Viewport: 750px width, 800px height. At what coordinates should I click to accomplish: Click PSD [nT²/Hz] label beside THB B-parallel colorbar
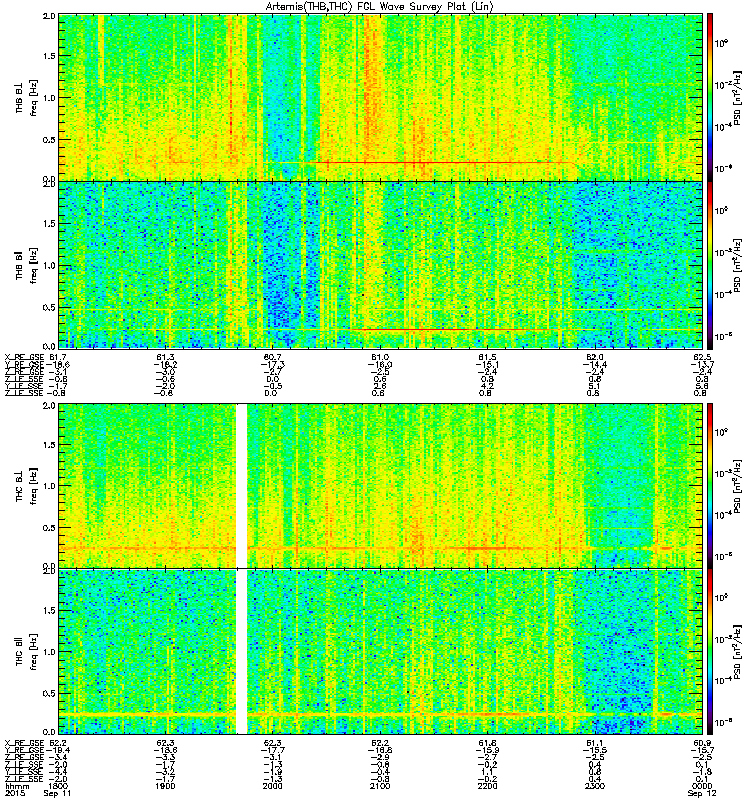[x=738, y=265]
